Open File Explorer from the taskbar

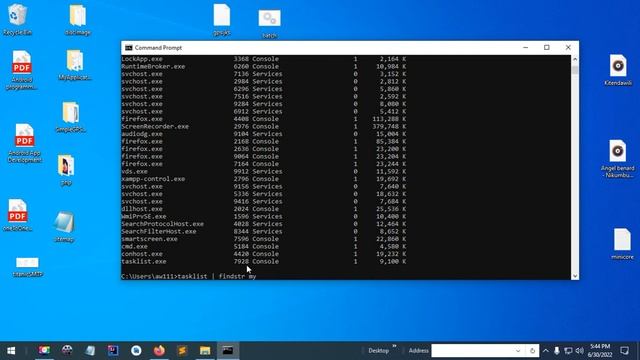click(205, 351)
